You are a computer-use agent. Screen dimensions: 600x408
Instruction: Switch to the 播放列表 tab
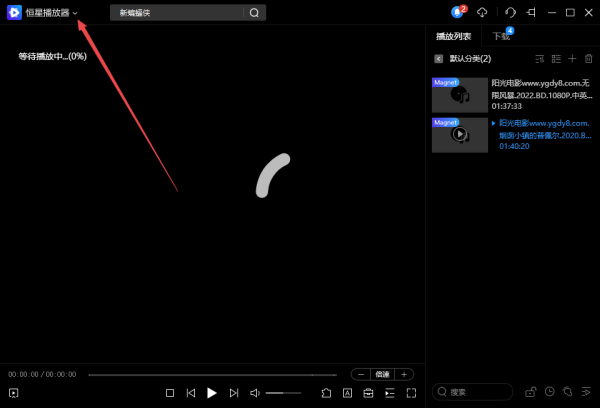[453, 36]
